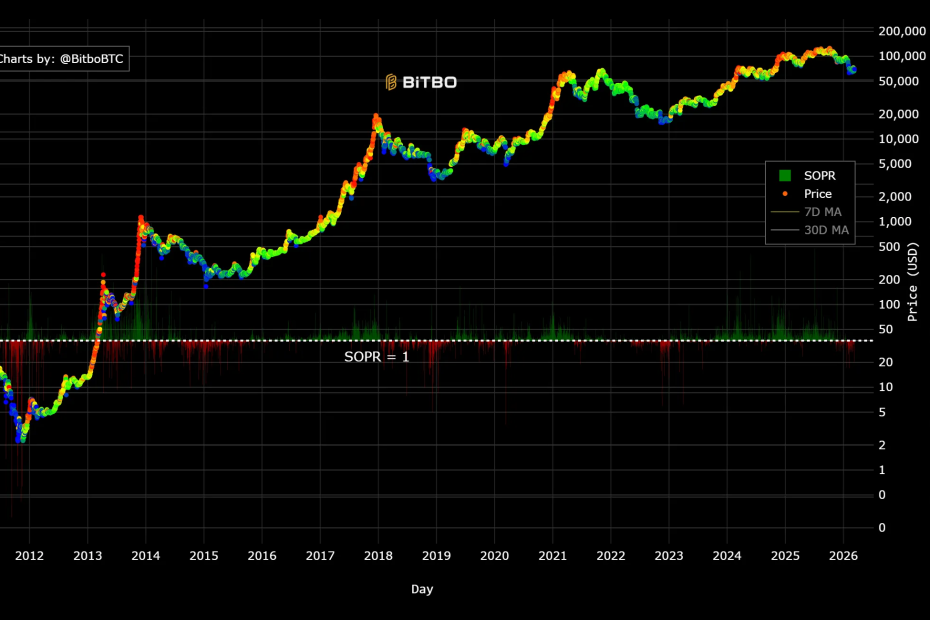Image resolution: width=930 pixels, height=620 pixels.
Task: Click the 2018 tick on the x-axis
Action: coord(378,555)
